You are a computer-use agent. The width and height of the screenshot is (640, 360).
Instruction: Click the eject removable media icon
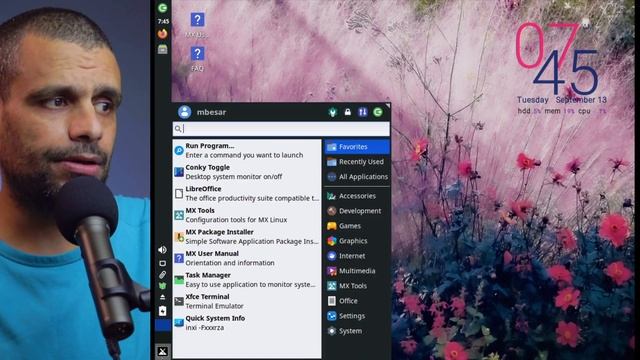(162, 297)
